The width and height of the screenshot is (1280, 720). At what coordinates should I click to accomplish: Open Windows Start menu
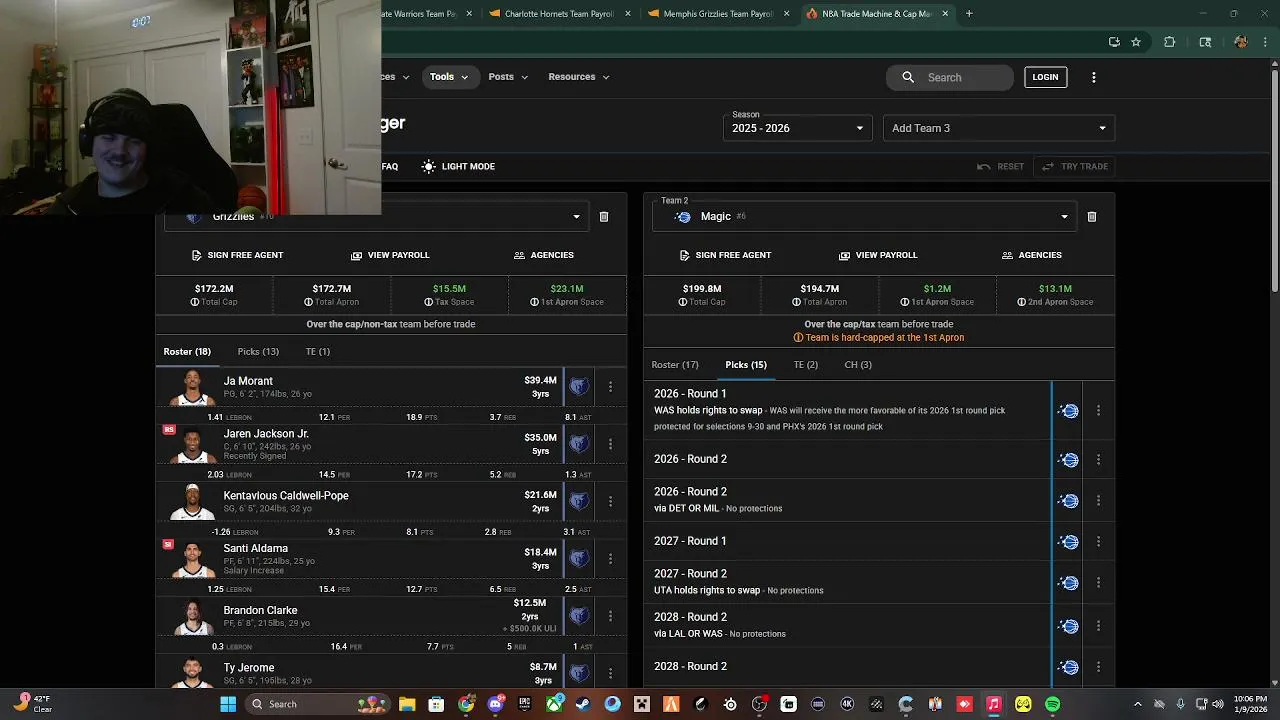click(228, 704)
